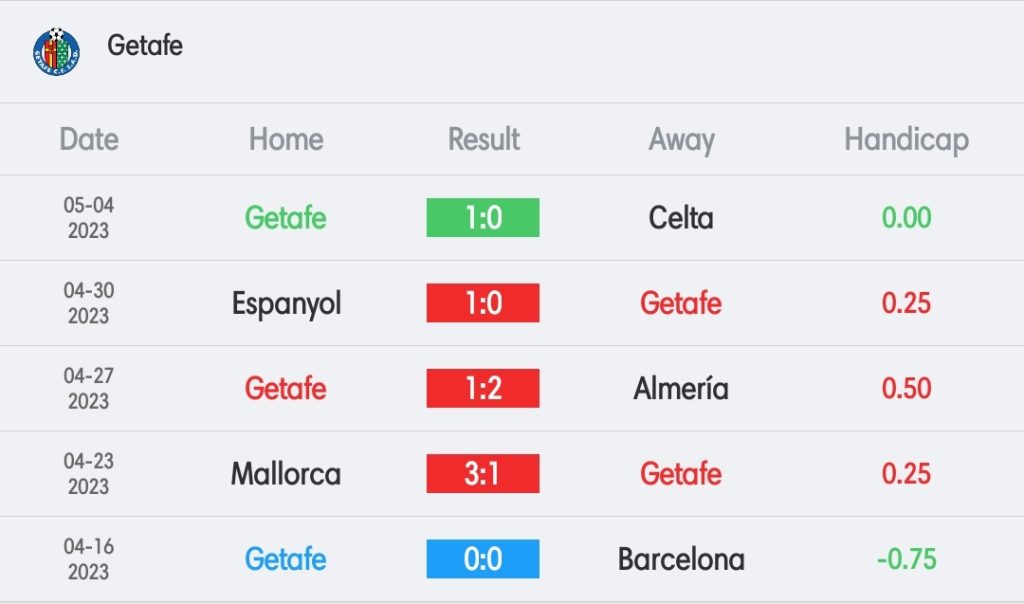Image resolution: width=1024 pixels, height=604 pixels.
Task: Click the green 0.00 handicap value
Action: (906, 217)
